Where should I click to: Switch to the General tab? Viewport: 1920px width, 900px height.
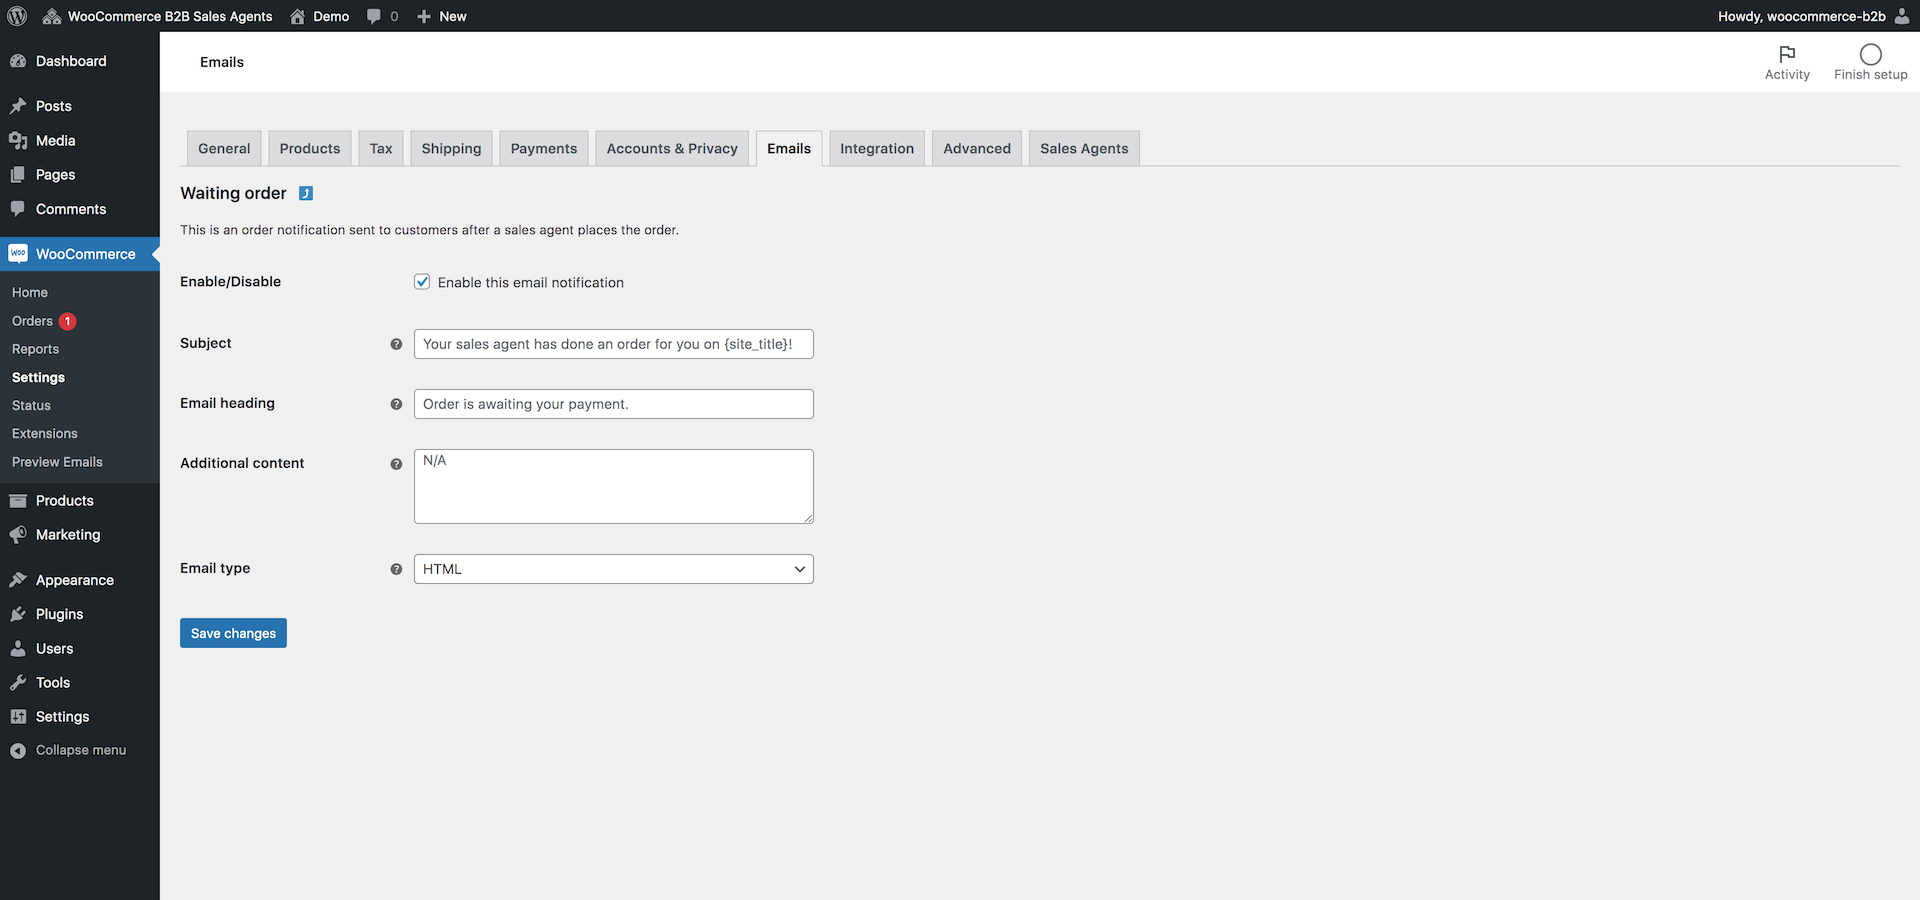click(x=224, y=148)
